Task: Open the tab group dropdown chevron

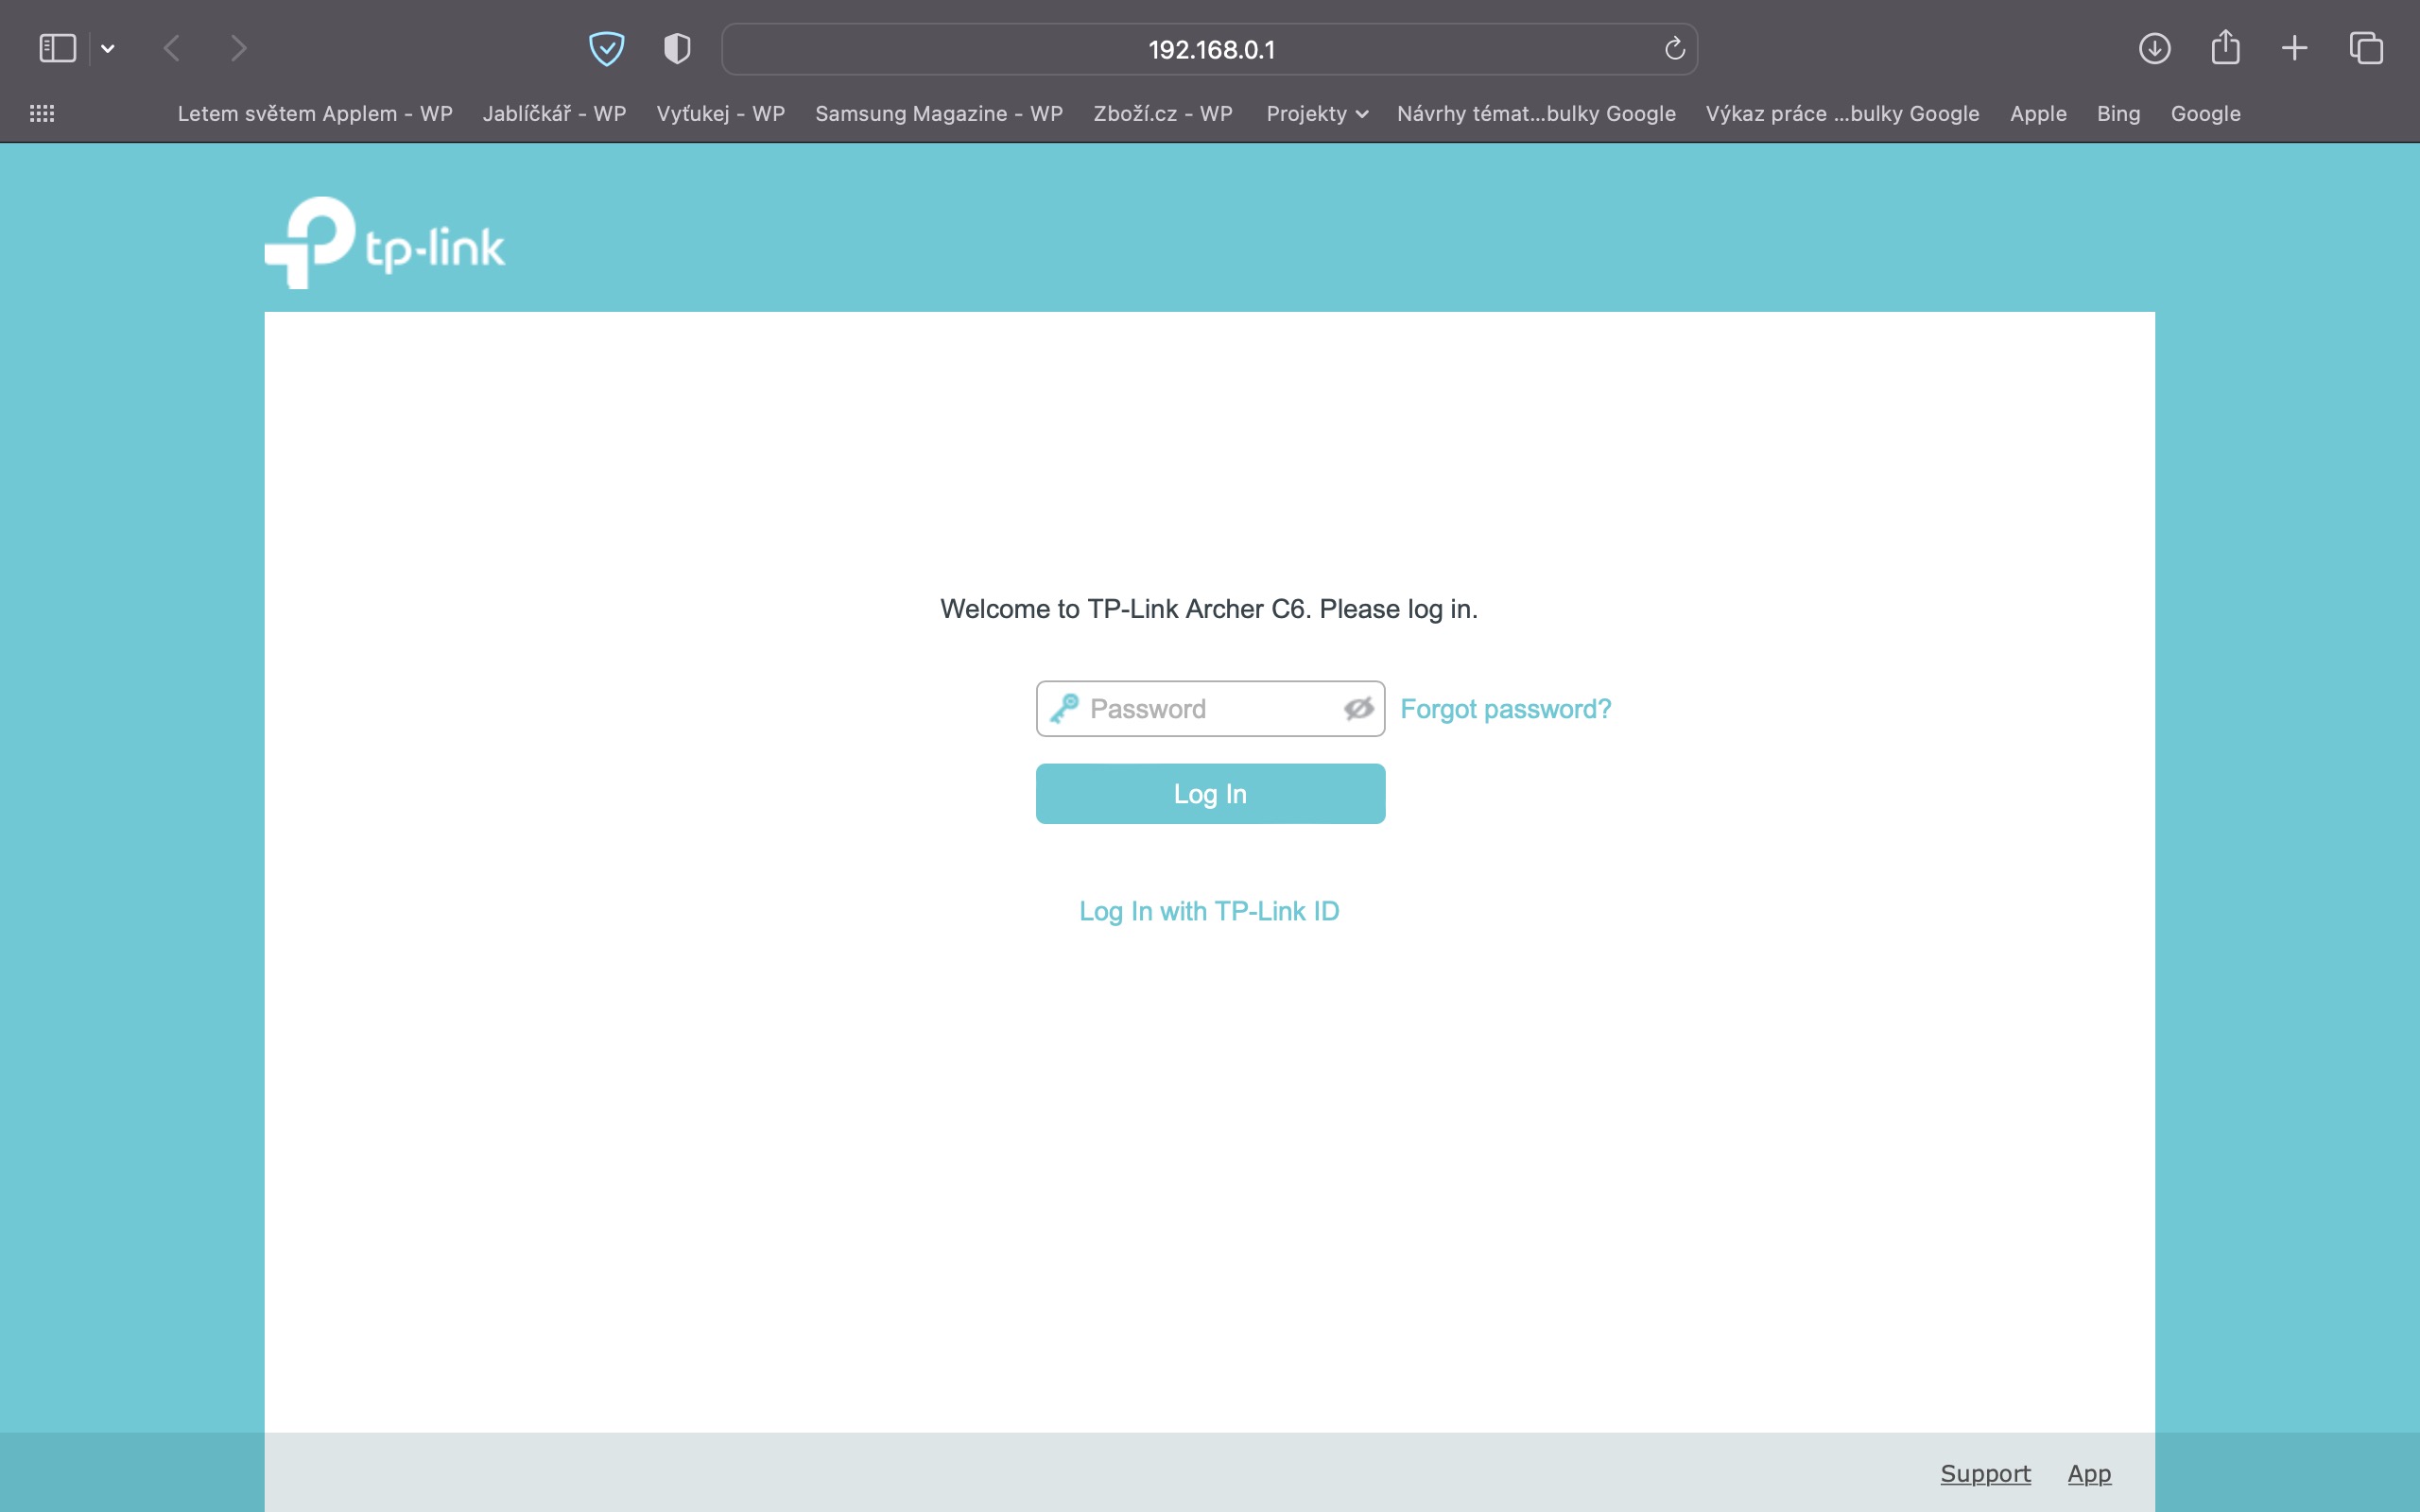Action: point(108,48)
